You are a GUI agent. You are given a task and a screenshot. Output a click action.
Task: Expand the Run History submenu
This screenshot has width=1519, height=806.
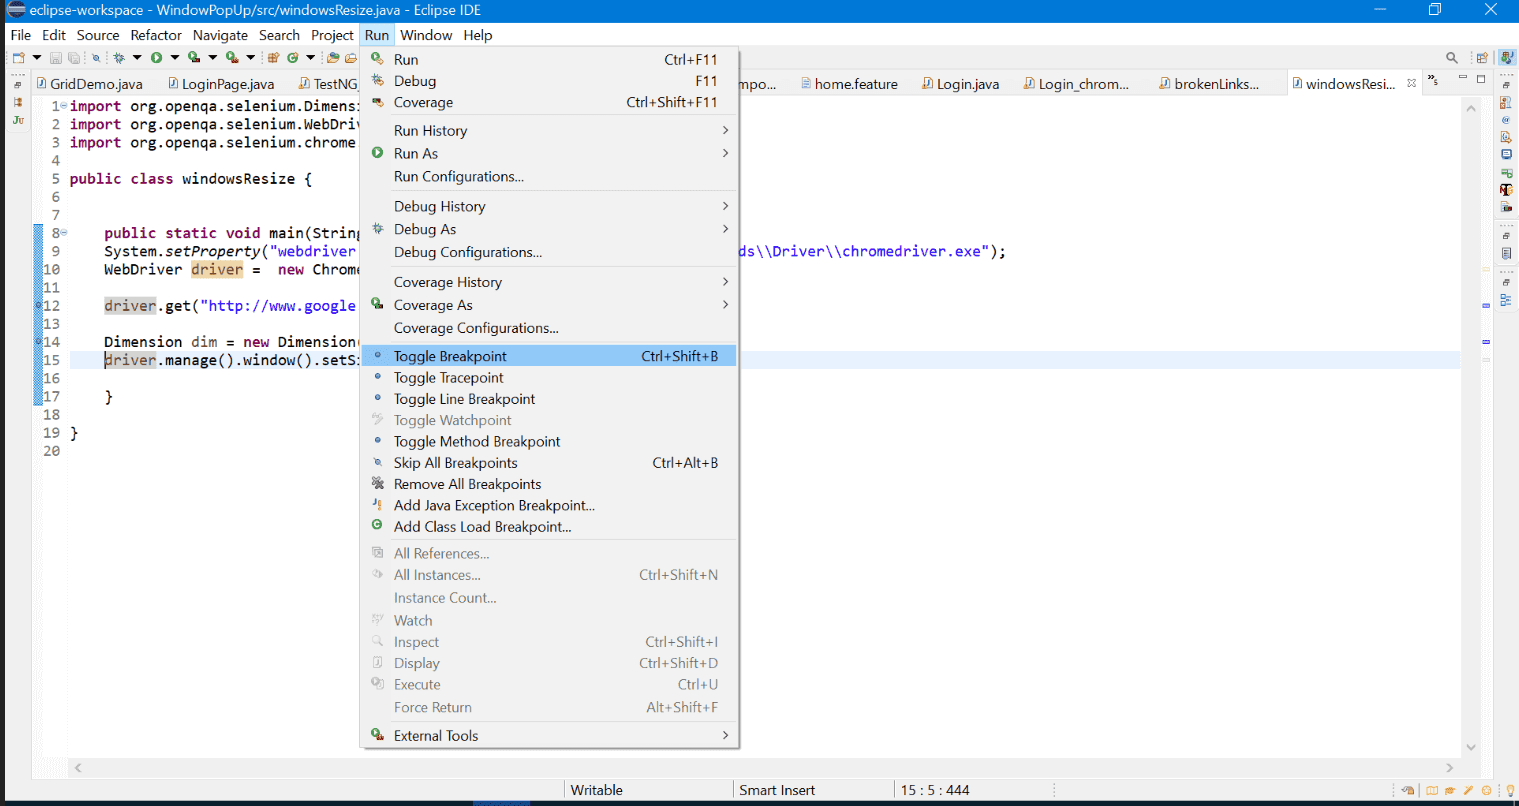(430, 130)
